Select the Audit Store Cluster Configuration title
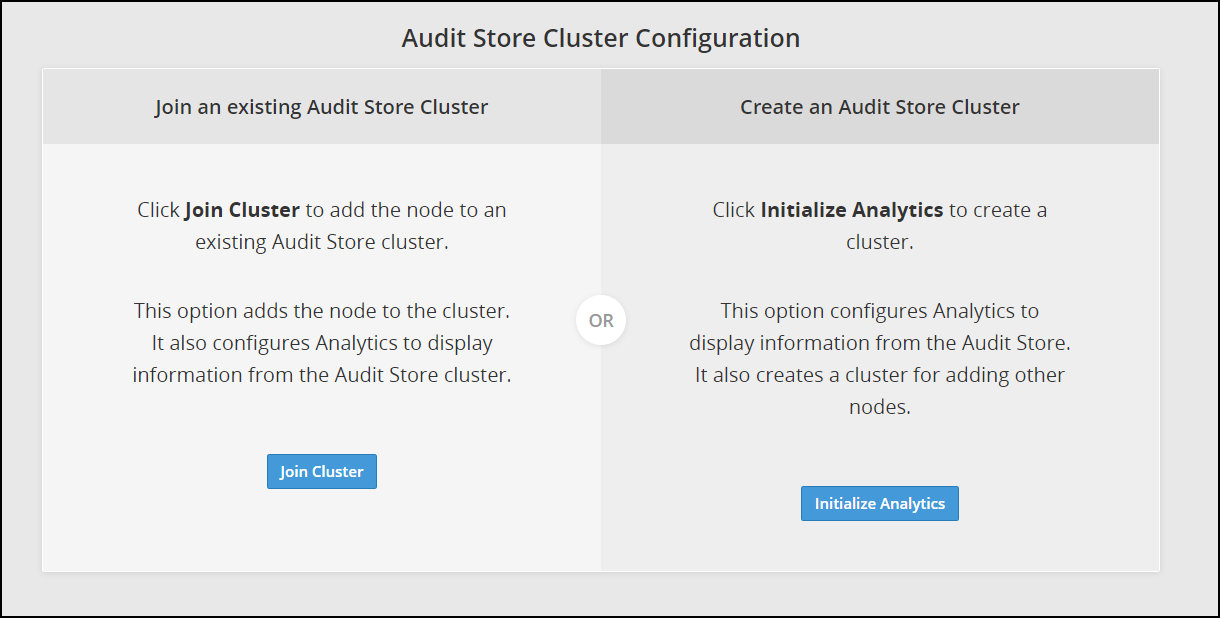The image size is (1220, 618). (x=600, y=38)
